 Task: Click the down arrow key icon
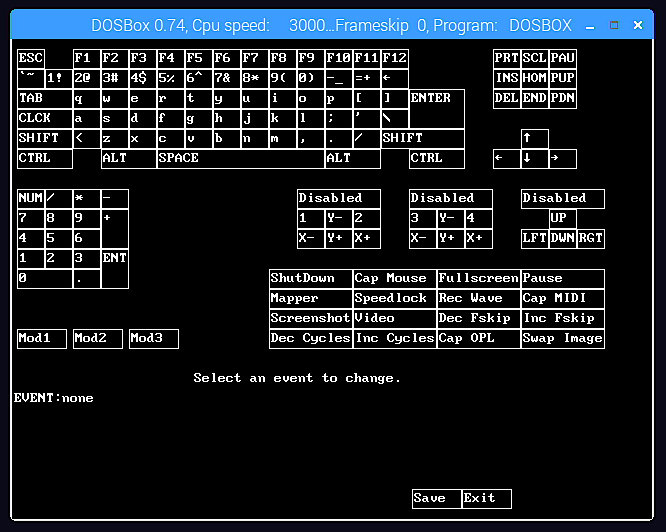pos(535,159)
